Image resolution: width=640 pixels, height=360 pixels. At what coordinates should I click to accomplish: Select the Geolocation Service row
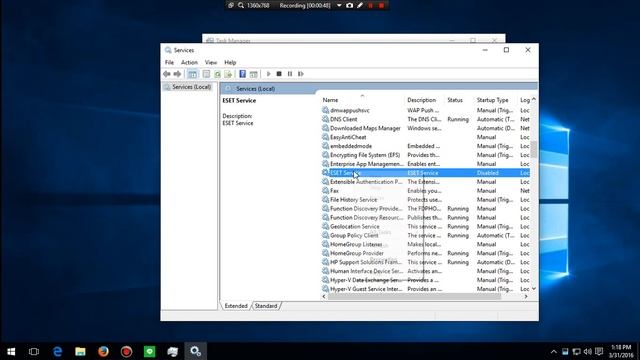tap(425, 227)
